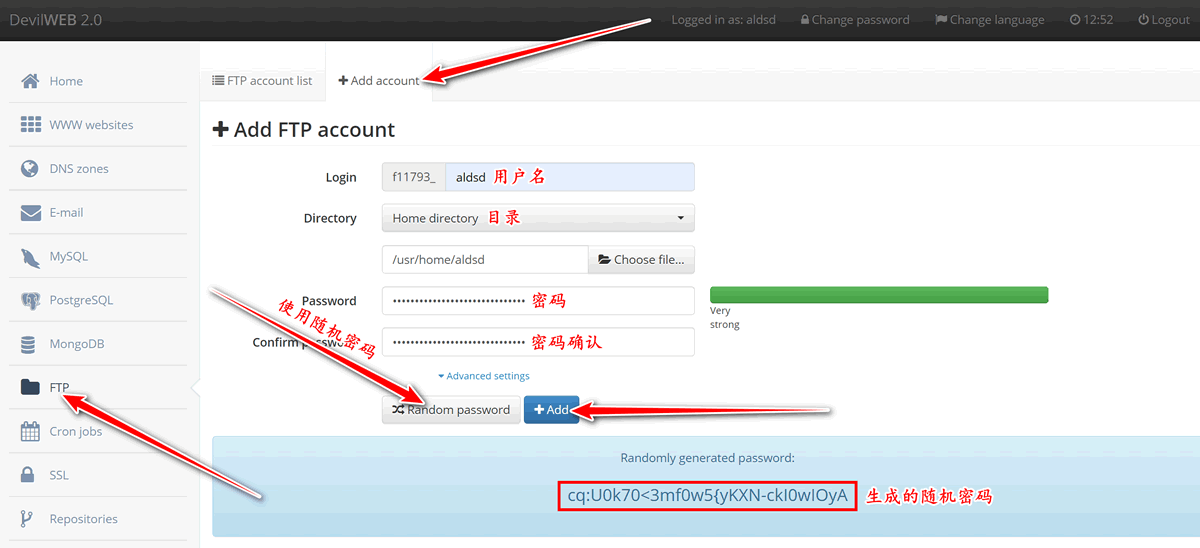Click the Change password link
Screen dimensions: 1200x548
(x=855, y=20)
